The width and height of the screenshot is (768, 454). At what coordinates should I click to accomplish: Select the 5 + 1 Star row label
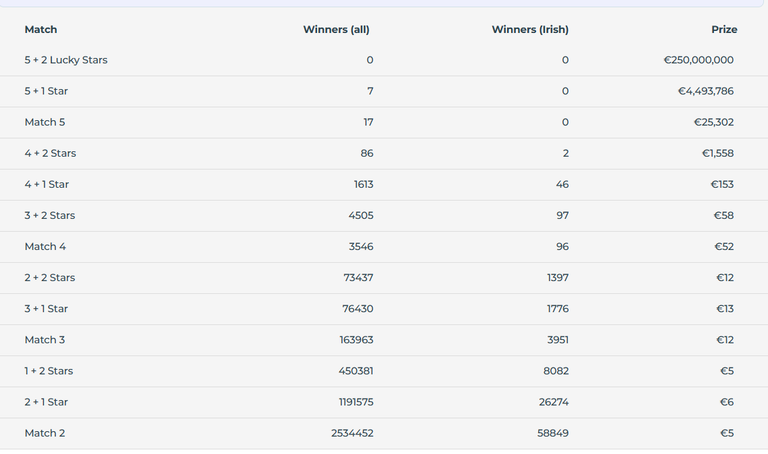click(46, 91)
